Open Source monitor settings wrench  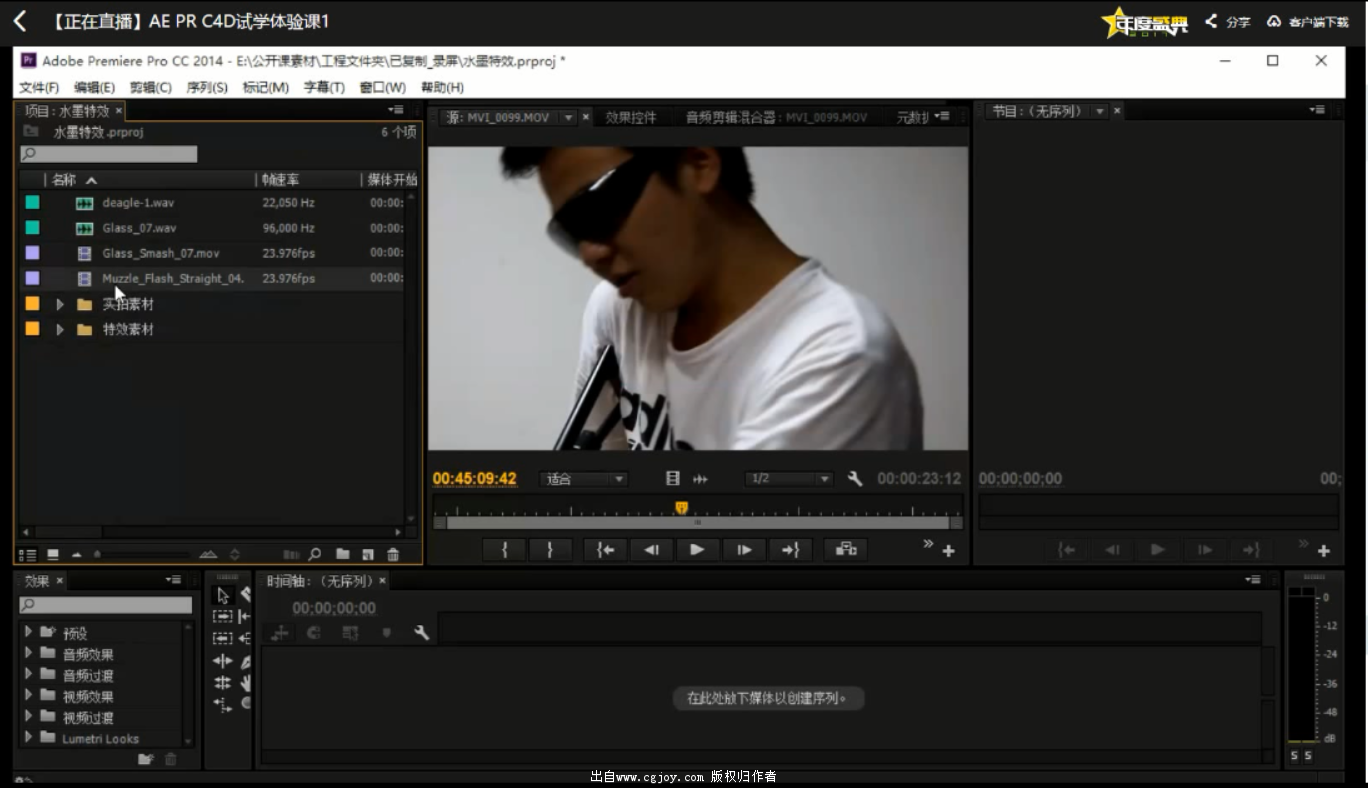click(x=855, y=479)
